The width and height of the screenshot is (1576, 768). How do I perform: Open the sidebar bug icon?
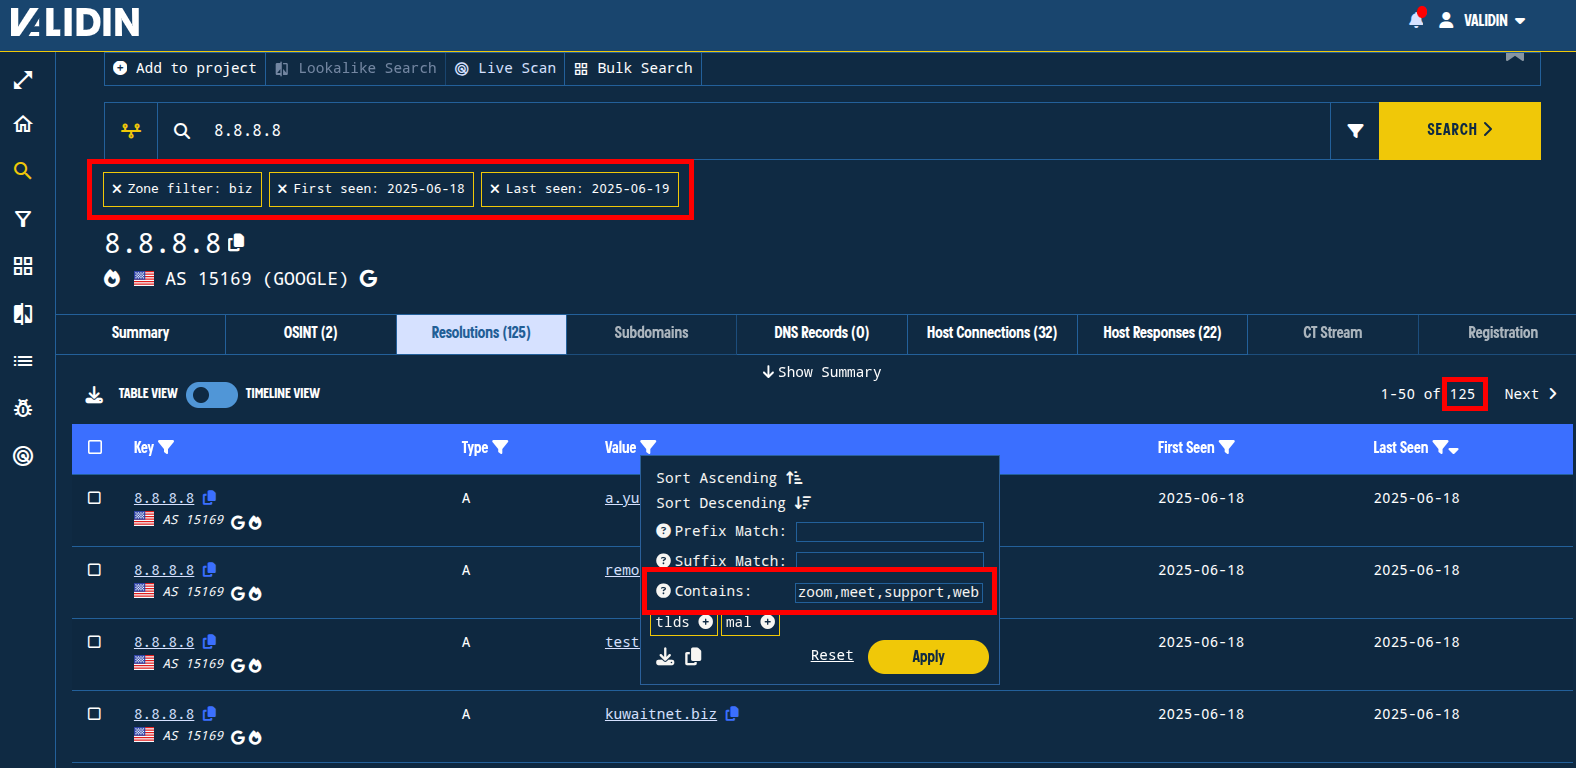click(23, 408)
